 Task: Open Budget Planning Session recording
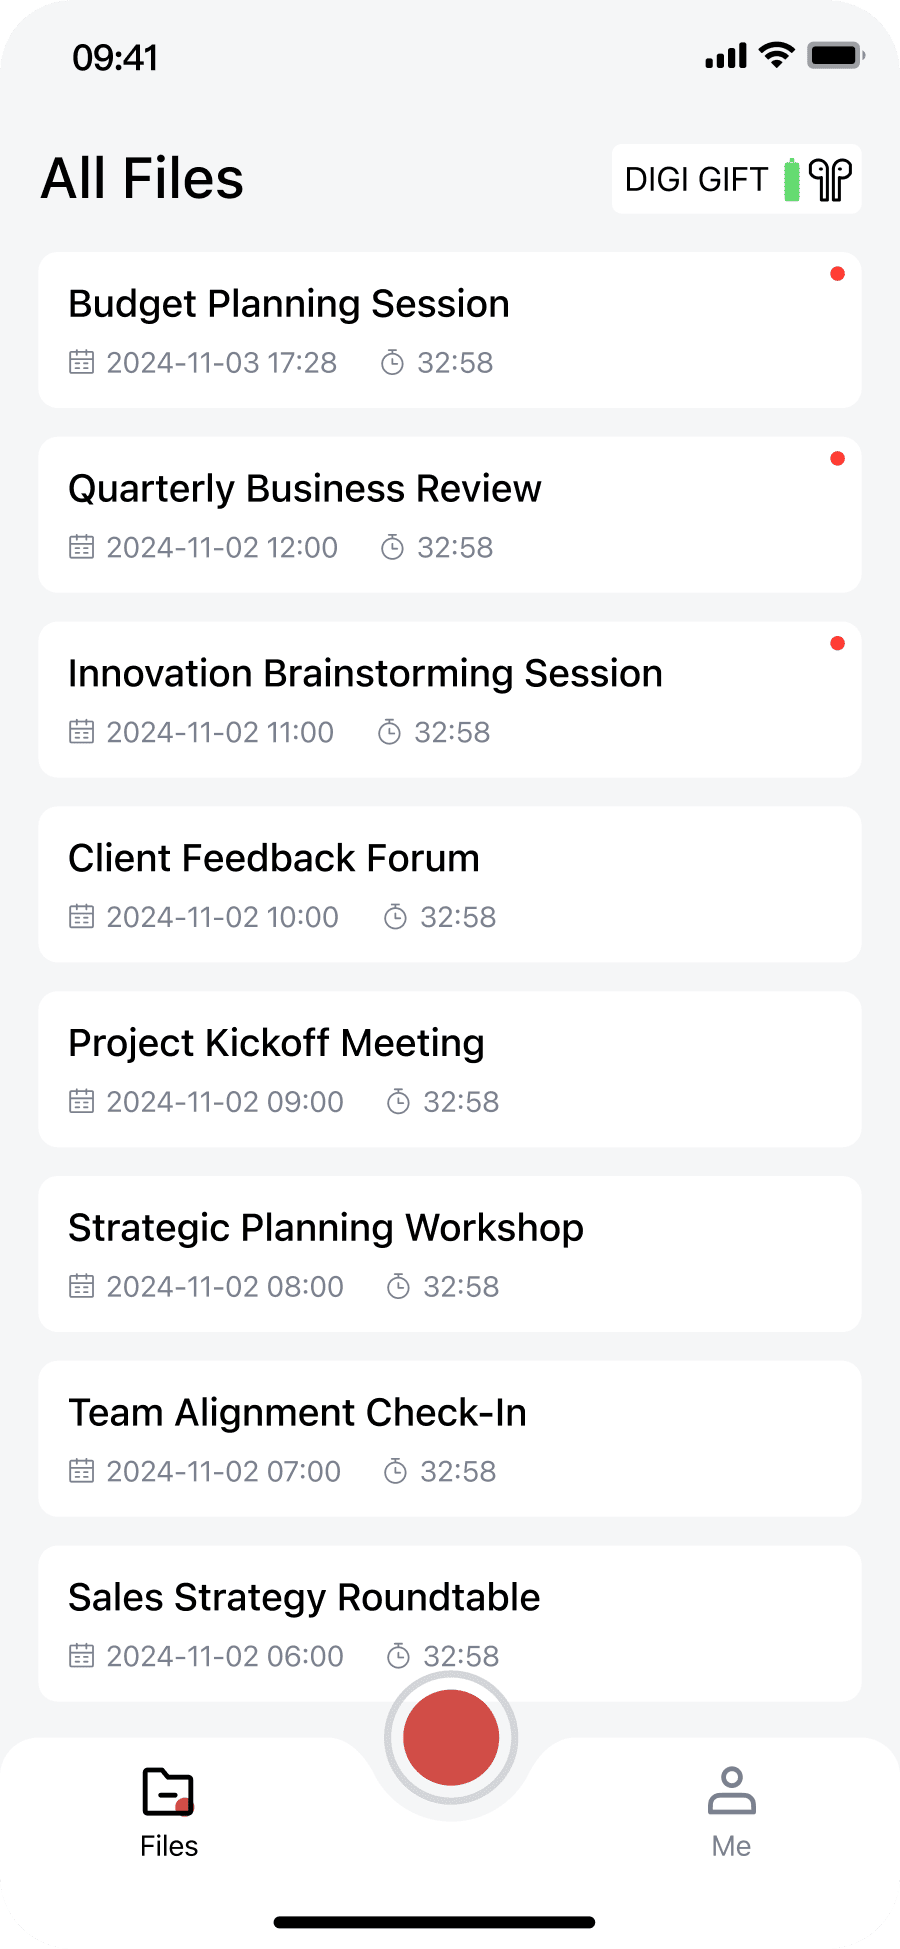click(450, 330)
